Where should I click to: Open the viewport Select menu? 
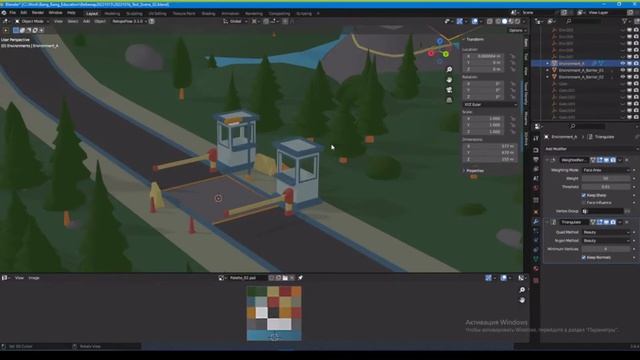coord(73,21)
